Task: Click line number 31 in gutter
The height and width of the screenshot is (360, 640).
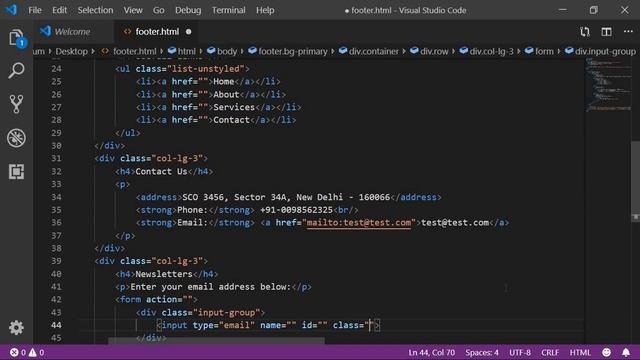Action: click(56, 158)
